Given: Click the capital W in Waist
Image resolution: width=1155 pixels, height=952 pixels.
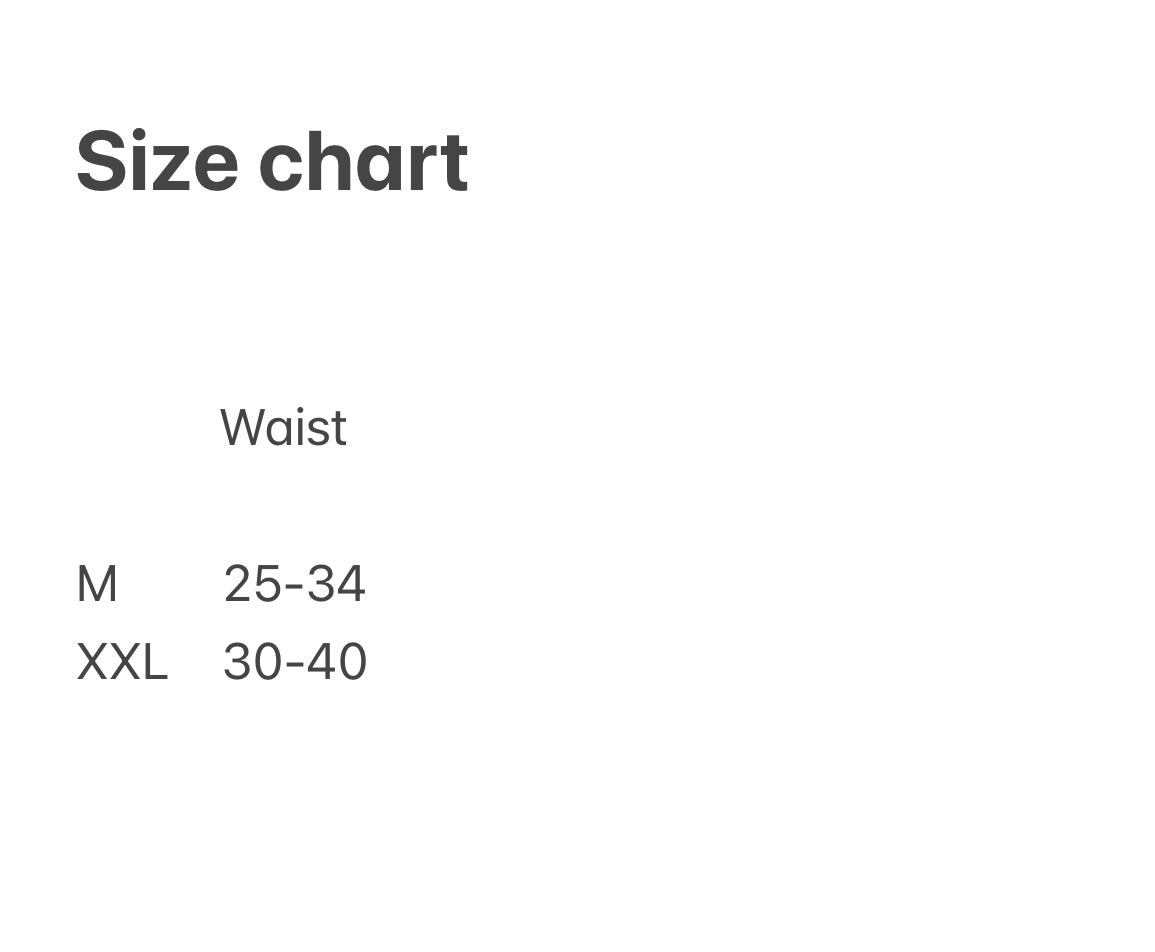Looking at the screenshot, I should (x=241, y=428).
